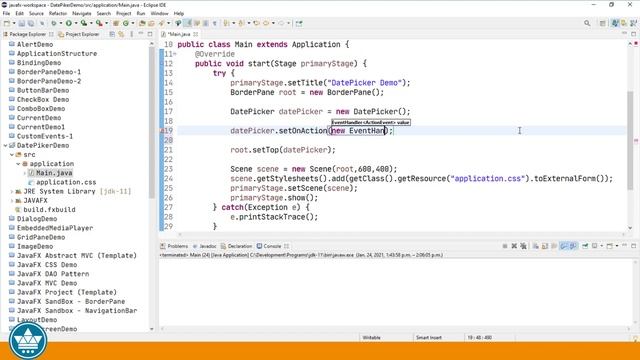Click the Save All toolbar icon
640x360 pixels.
click(31, 23)
